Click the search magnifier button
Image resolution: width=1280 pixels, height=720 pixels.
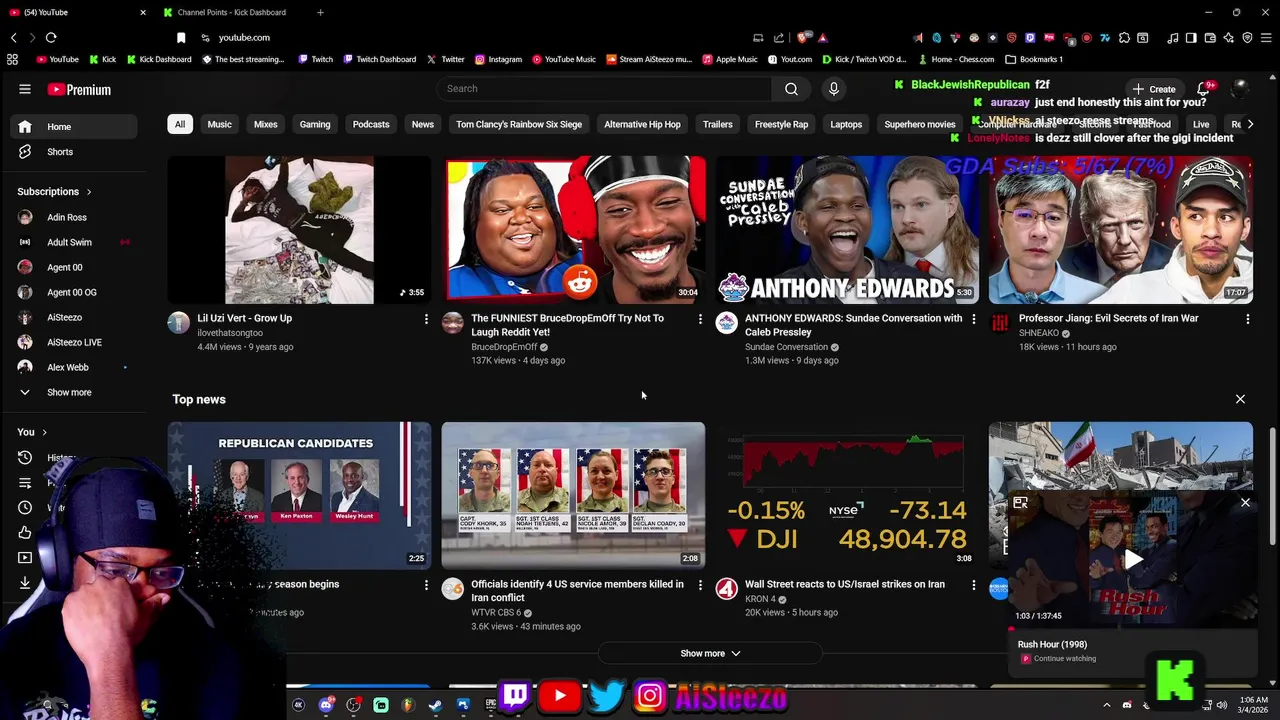pyautogui.click(x=791, y=89)
